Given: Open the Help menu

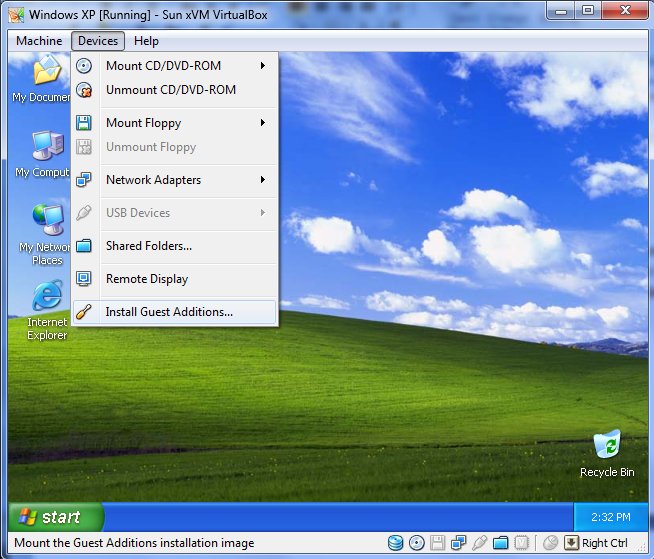Looking at the screenshot, I should [146, 41].
